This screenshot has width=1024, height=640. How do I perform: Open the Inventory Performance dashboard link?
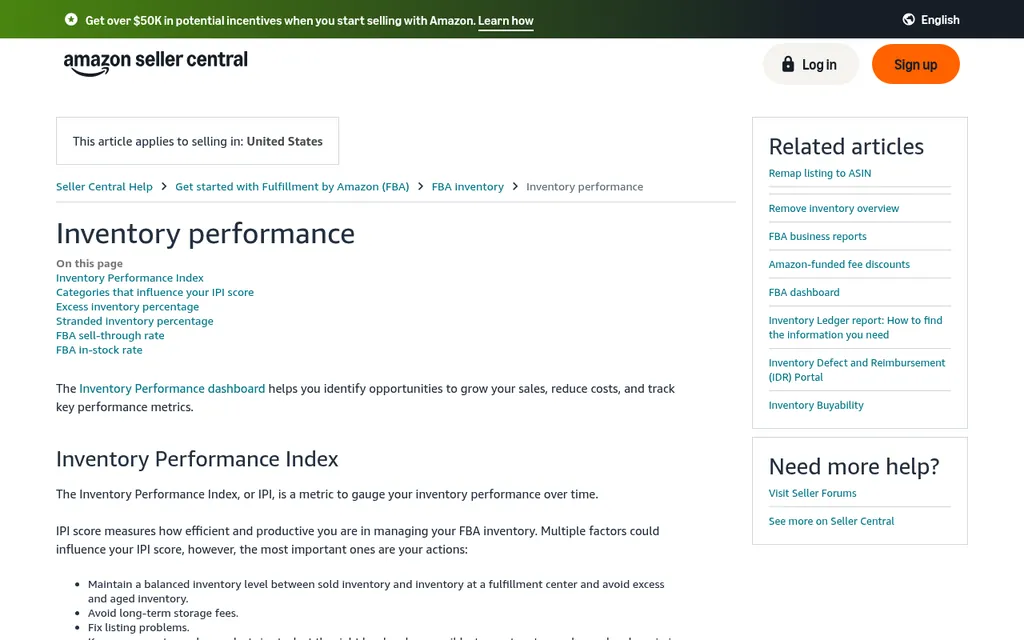[x=172, y=389]
